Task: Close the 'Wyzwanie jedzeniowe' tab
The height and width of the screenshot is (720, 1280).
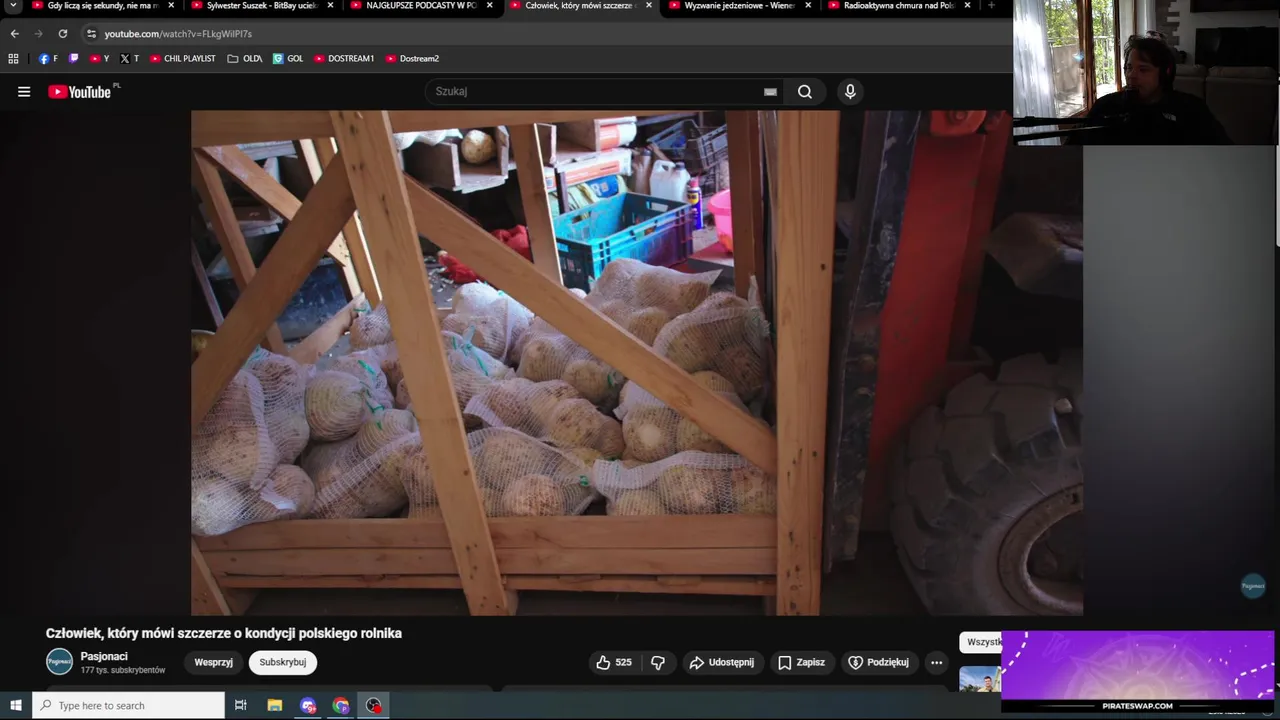Action: tap(807, 6)
